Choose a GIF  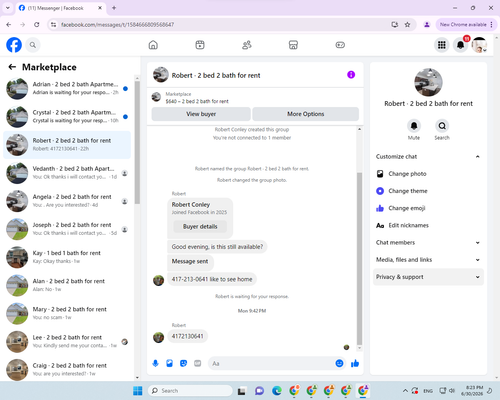[198, 363]
